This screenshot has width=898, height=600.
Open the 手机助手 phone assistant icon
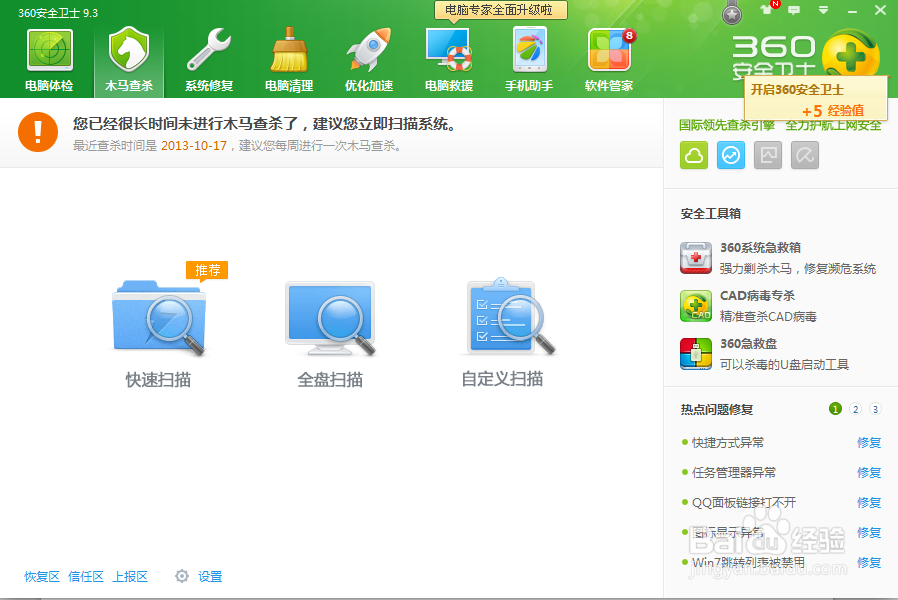coord(528,50)
